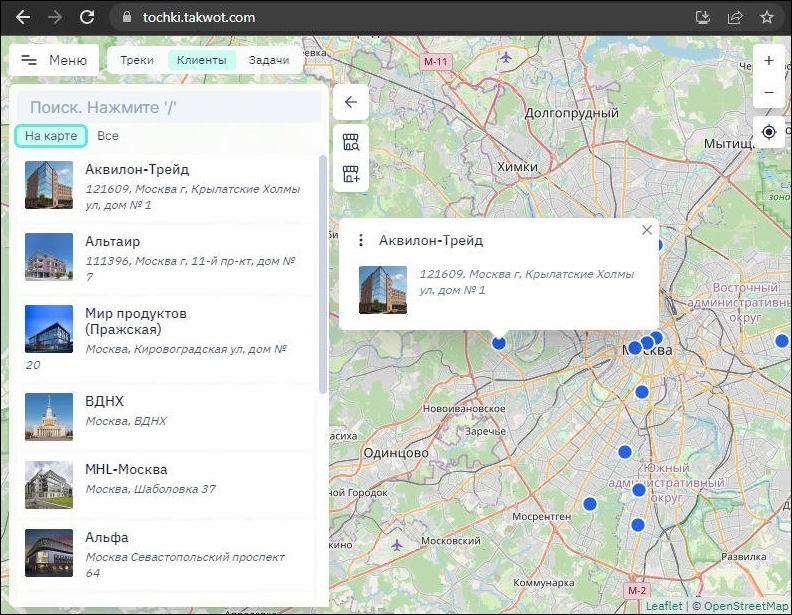
Task: Zoom out on the map
Action: [768, 93]
